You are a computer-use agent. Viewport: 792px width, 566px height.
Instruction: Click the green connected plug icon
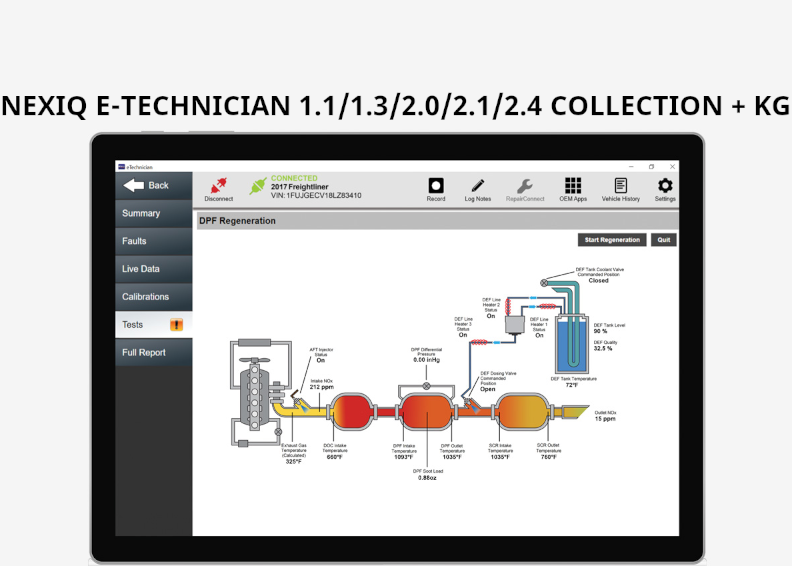(258, 186)
